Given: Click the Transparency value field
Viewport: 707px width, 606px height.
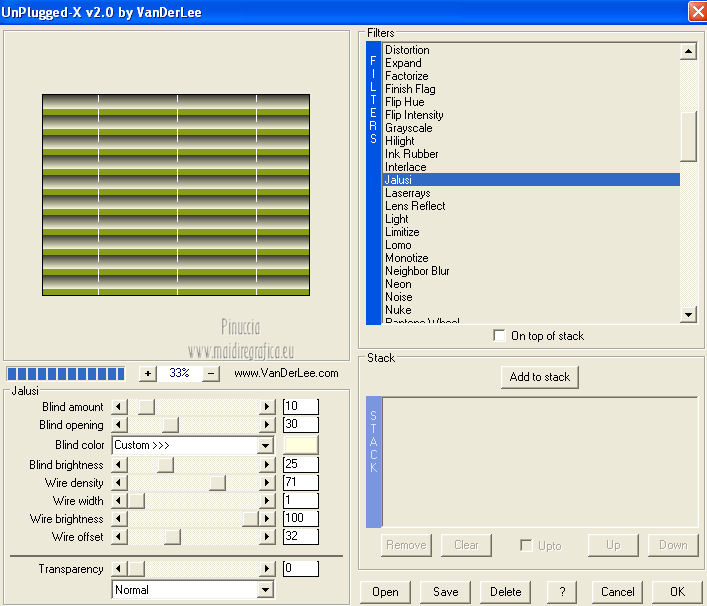Looking at the screenshot, I should point(301,568).
